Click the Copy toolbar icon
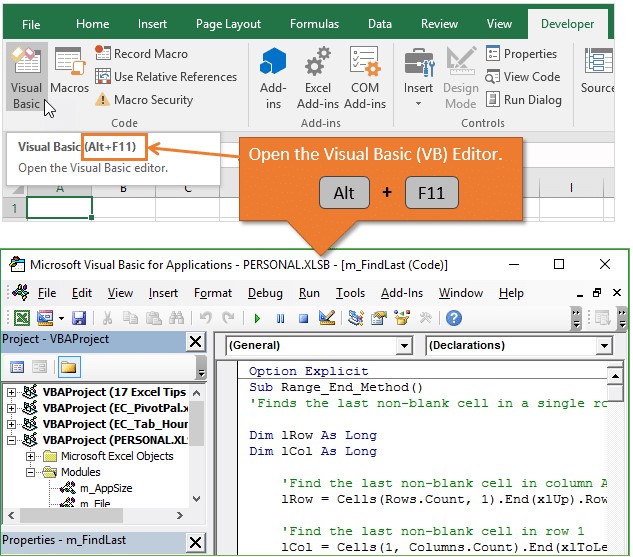The image size is (633, 557). [x=130, y=318]
